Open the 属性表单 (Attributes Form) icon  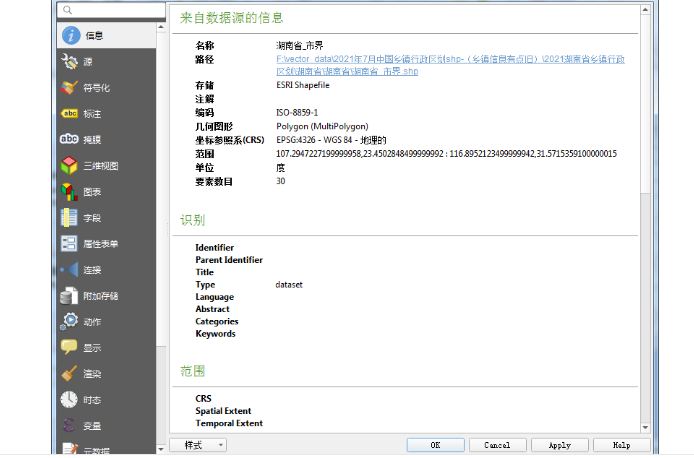pos(69,243)
